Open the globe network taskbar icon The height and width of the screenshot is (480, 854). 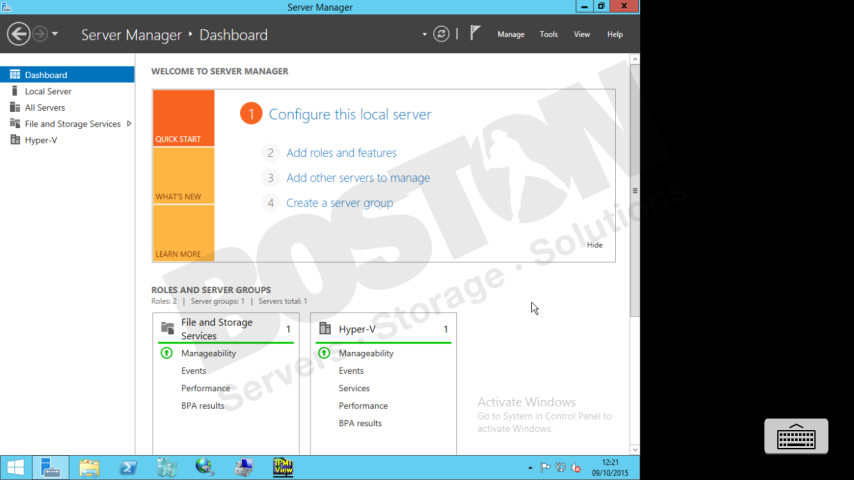[x=204, y=467]
